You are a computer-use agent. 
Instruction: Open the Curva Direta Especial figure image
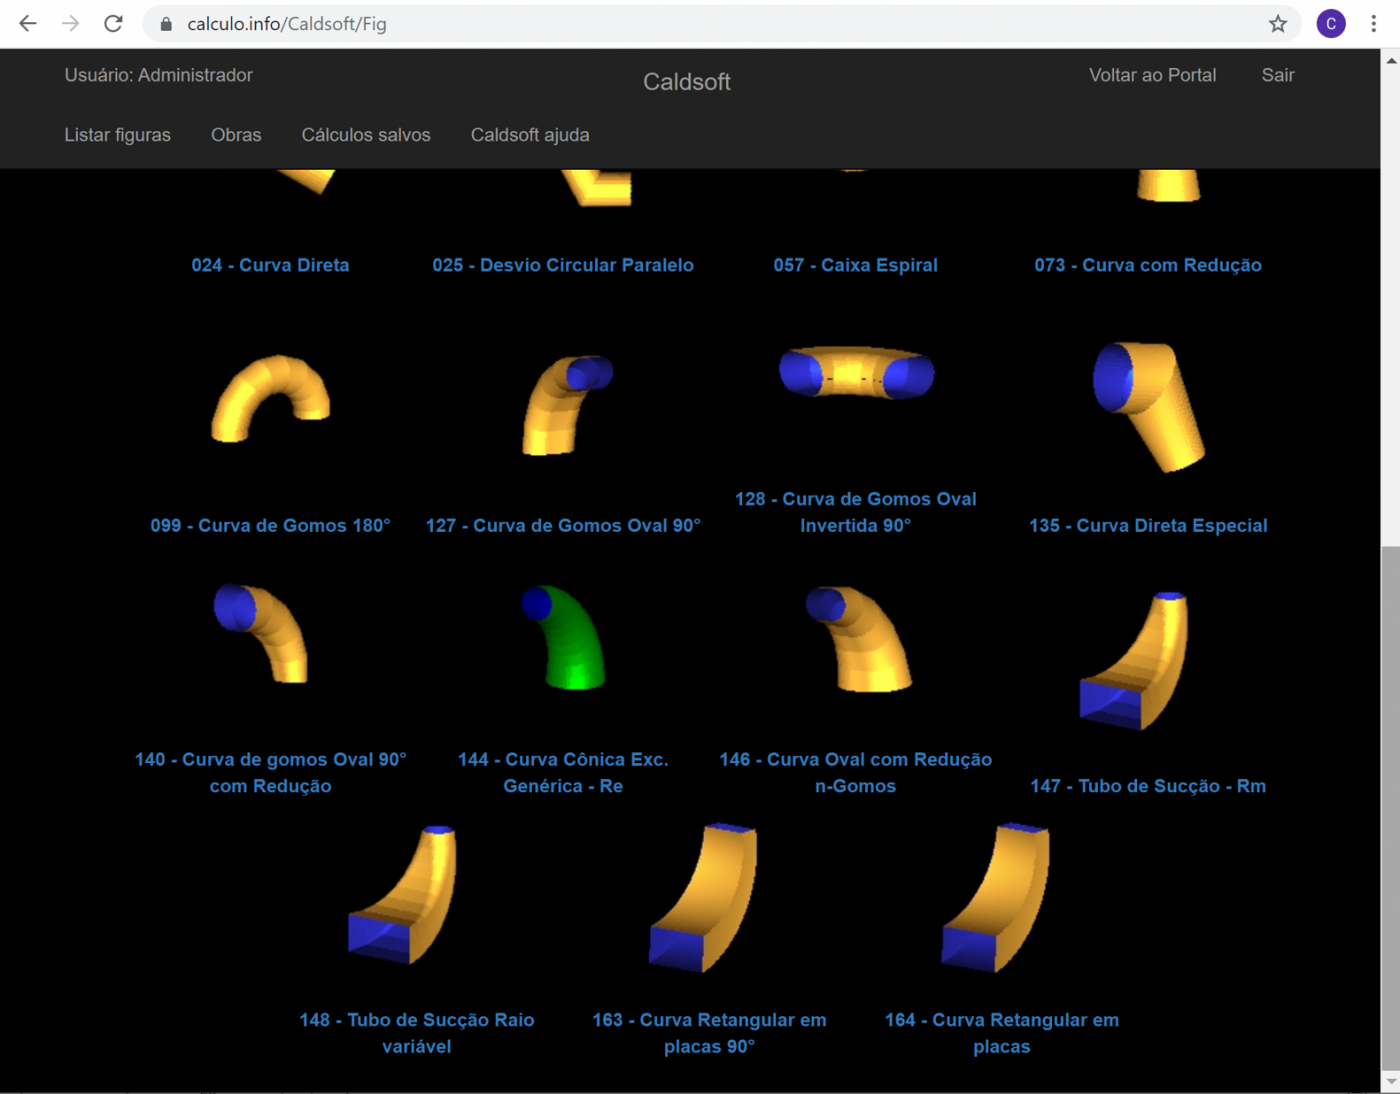pyautogui.click(x=1148, y=405)
